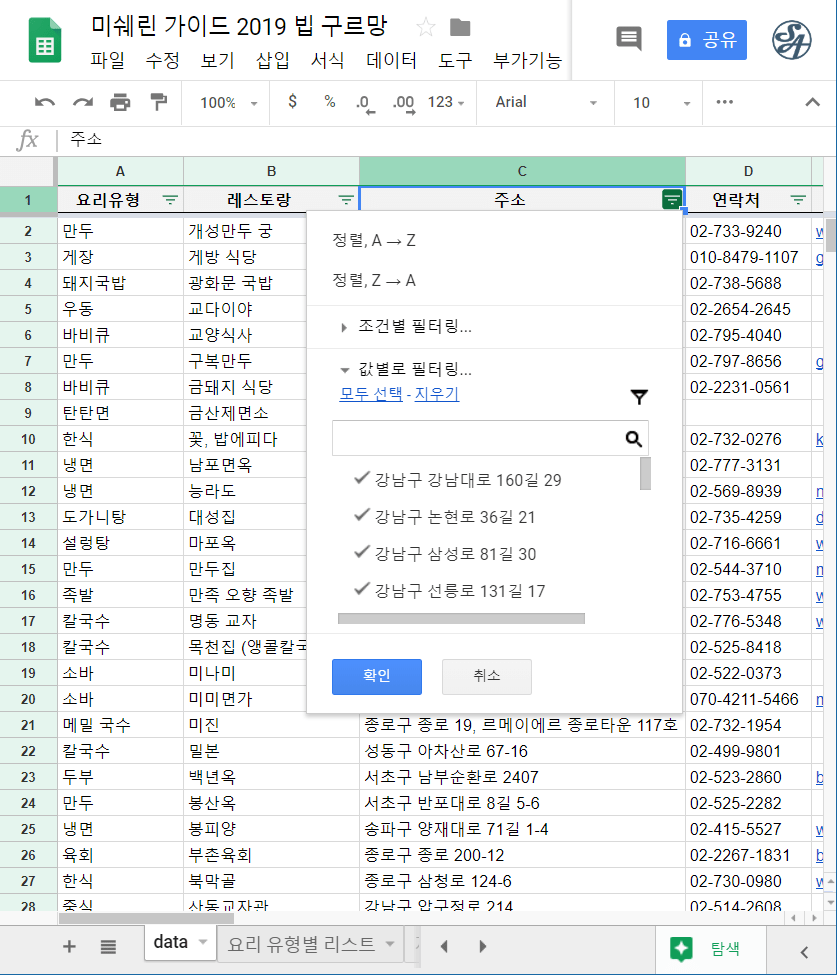Click the 모두 선택 link
Screen dimensions: 837x975
[x=371, y=394]
